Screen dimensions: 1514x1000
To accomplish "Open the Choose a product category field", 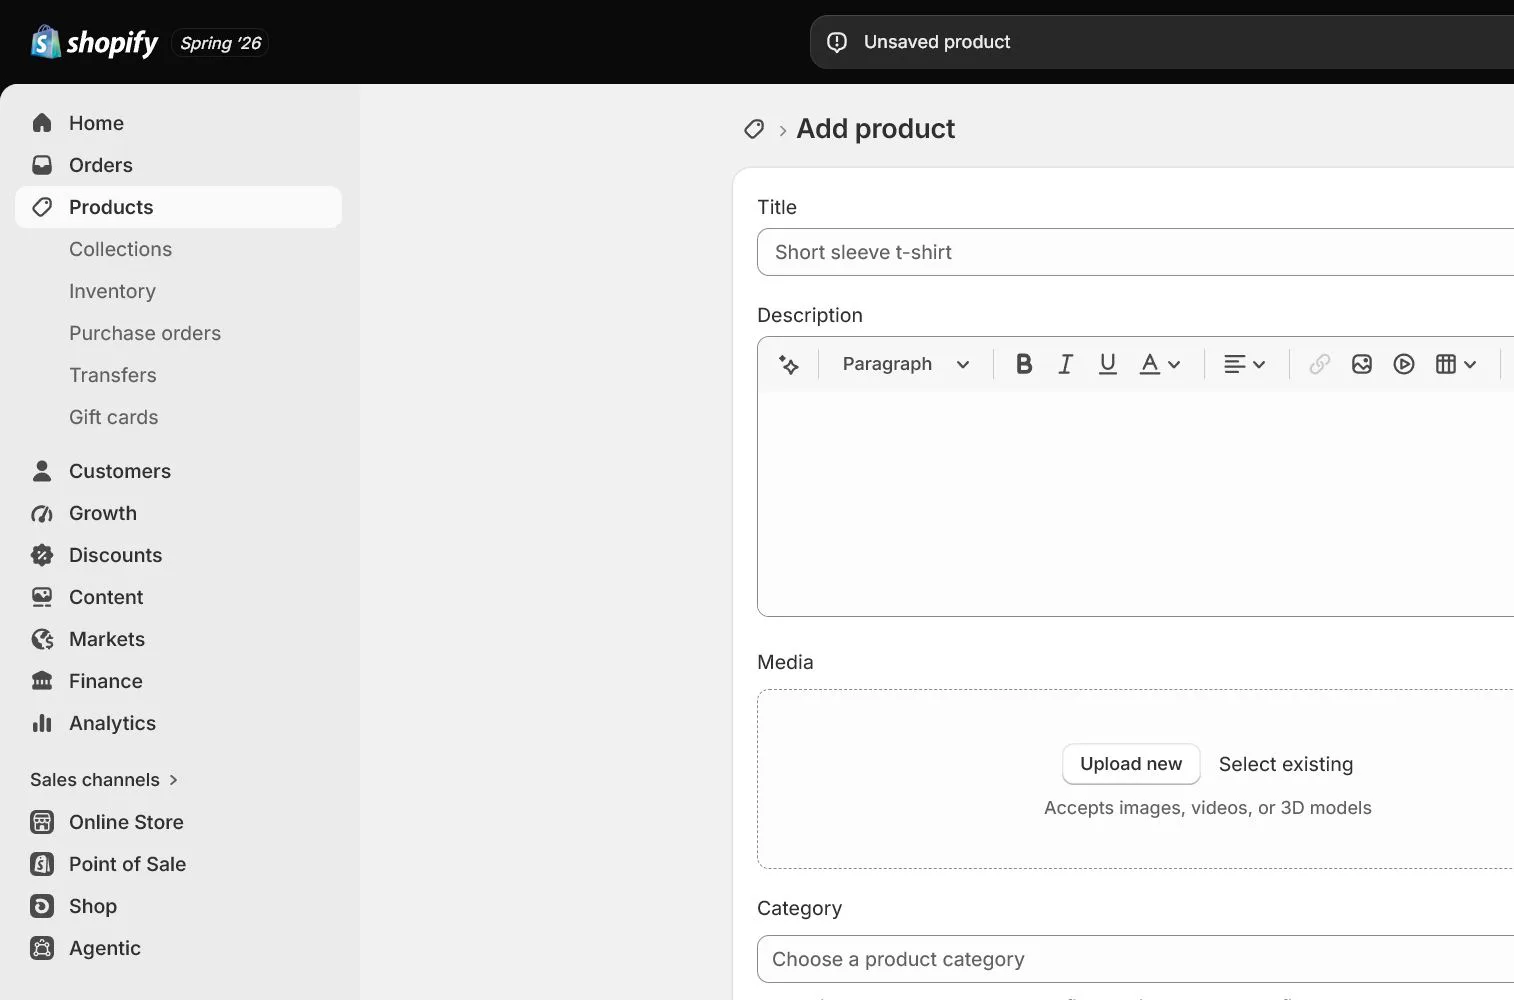I will tap(1136, 959).
